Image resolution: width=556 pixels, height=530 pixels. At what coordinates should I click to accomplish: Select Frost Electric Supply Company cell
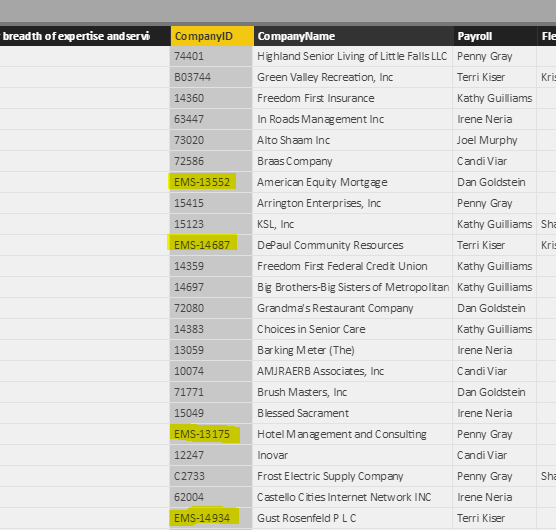[x=352, y=476]
